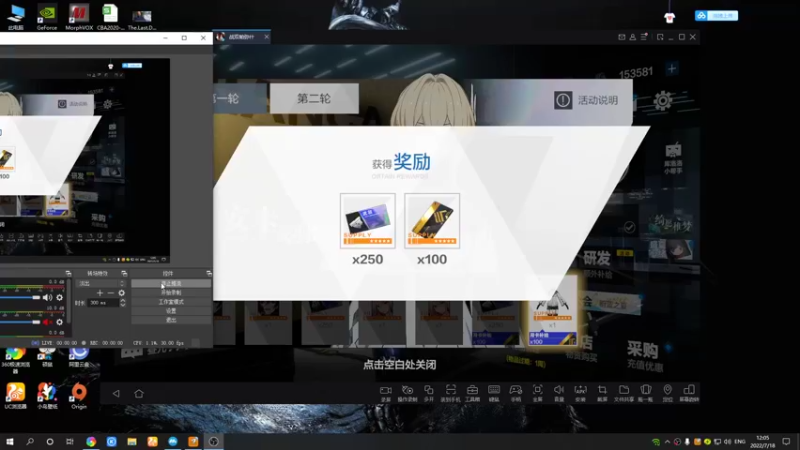Viewport: 800px width, 450px height.
Task: Click the OBS start recording (开始录制) button
Action: click(171, 292)
